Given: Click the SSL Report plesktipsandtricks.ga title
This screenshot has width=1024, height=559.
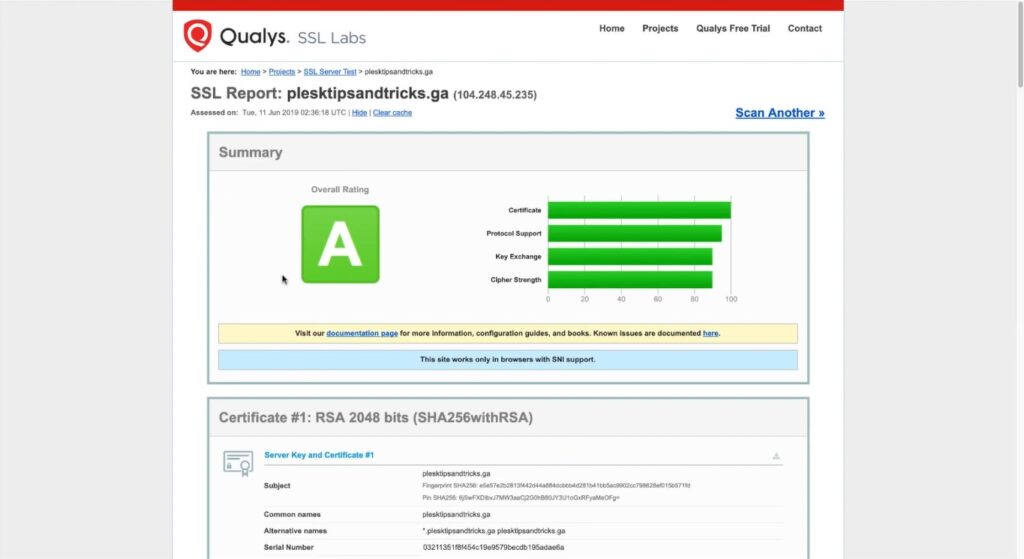Looking at the screenshot, I should [x=319, y=93].
